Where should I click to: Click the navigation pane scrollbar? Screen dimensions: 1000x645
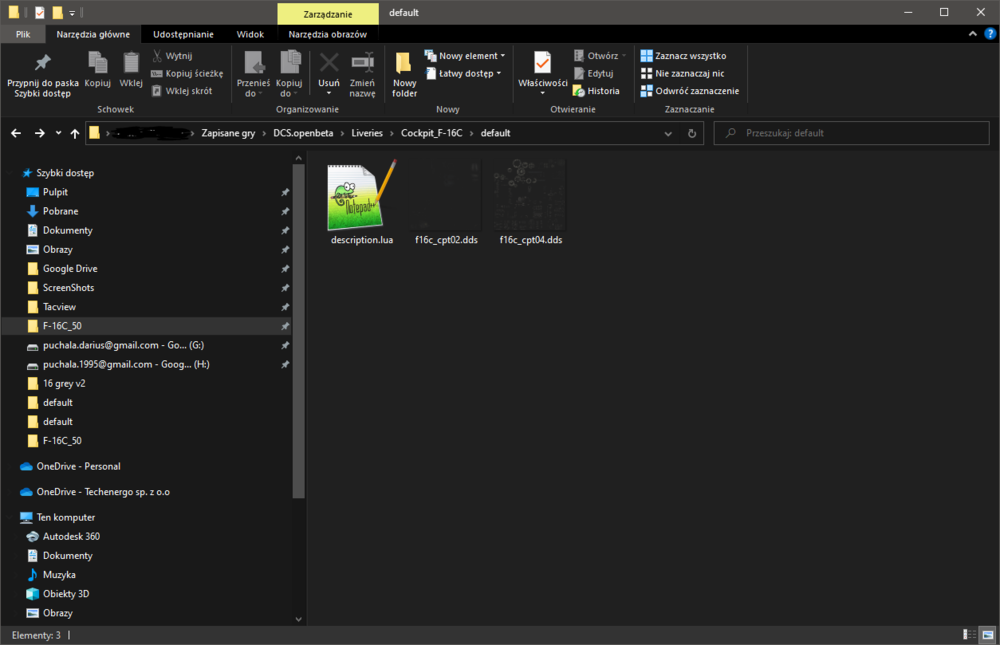click(298, 330)
